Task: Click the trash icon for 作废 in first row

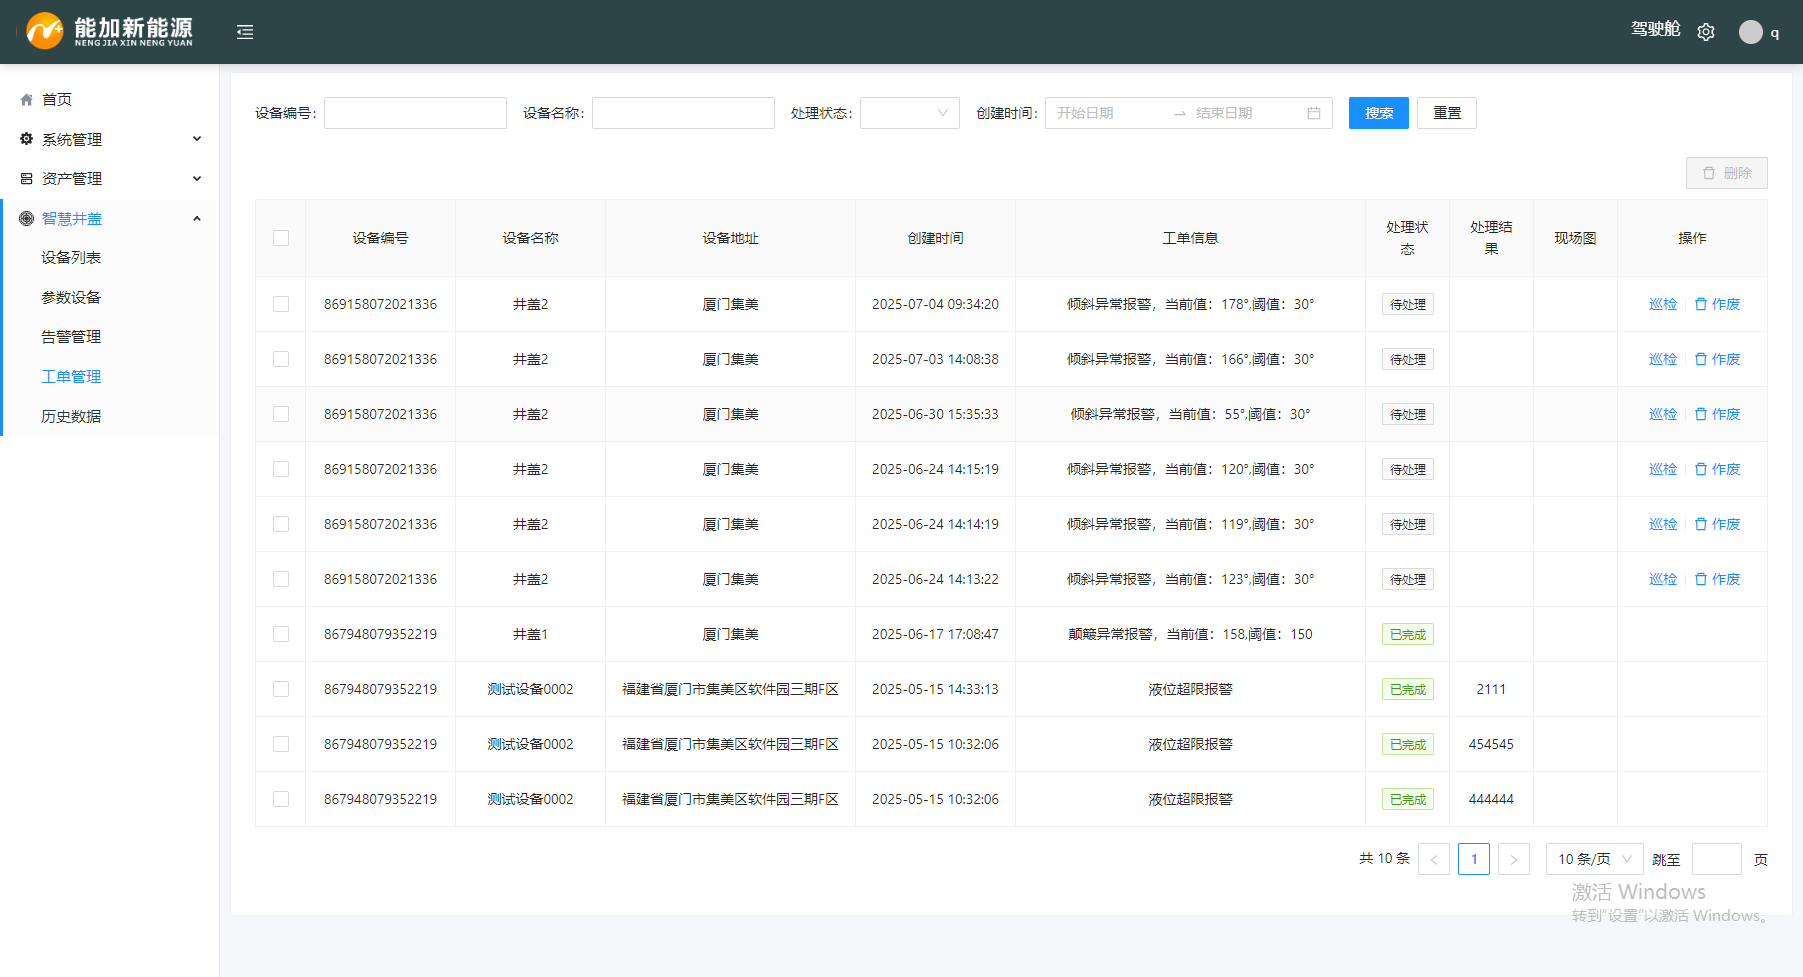Action: point(1700,304)
